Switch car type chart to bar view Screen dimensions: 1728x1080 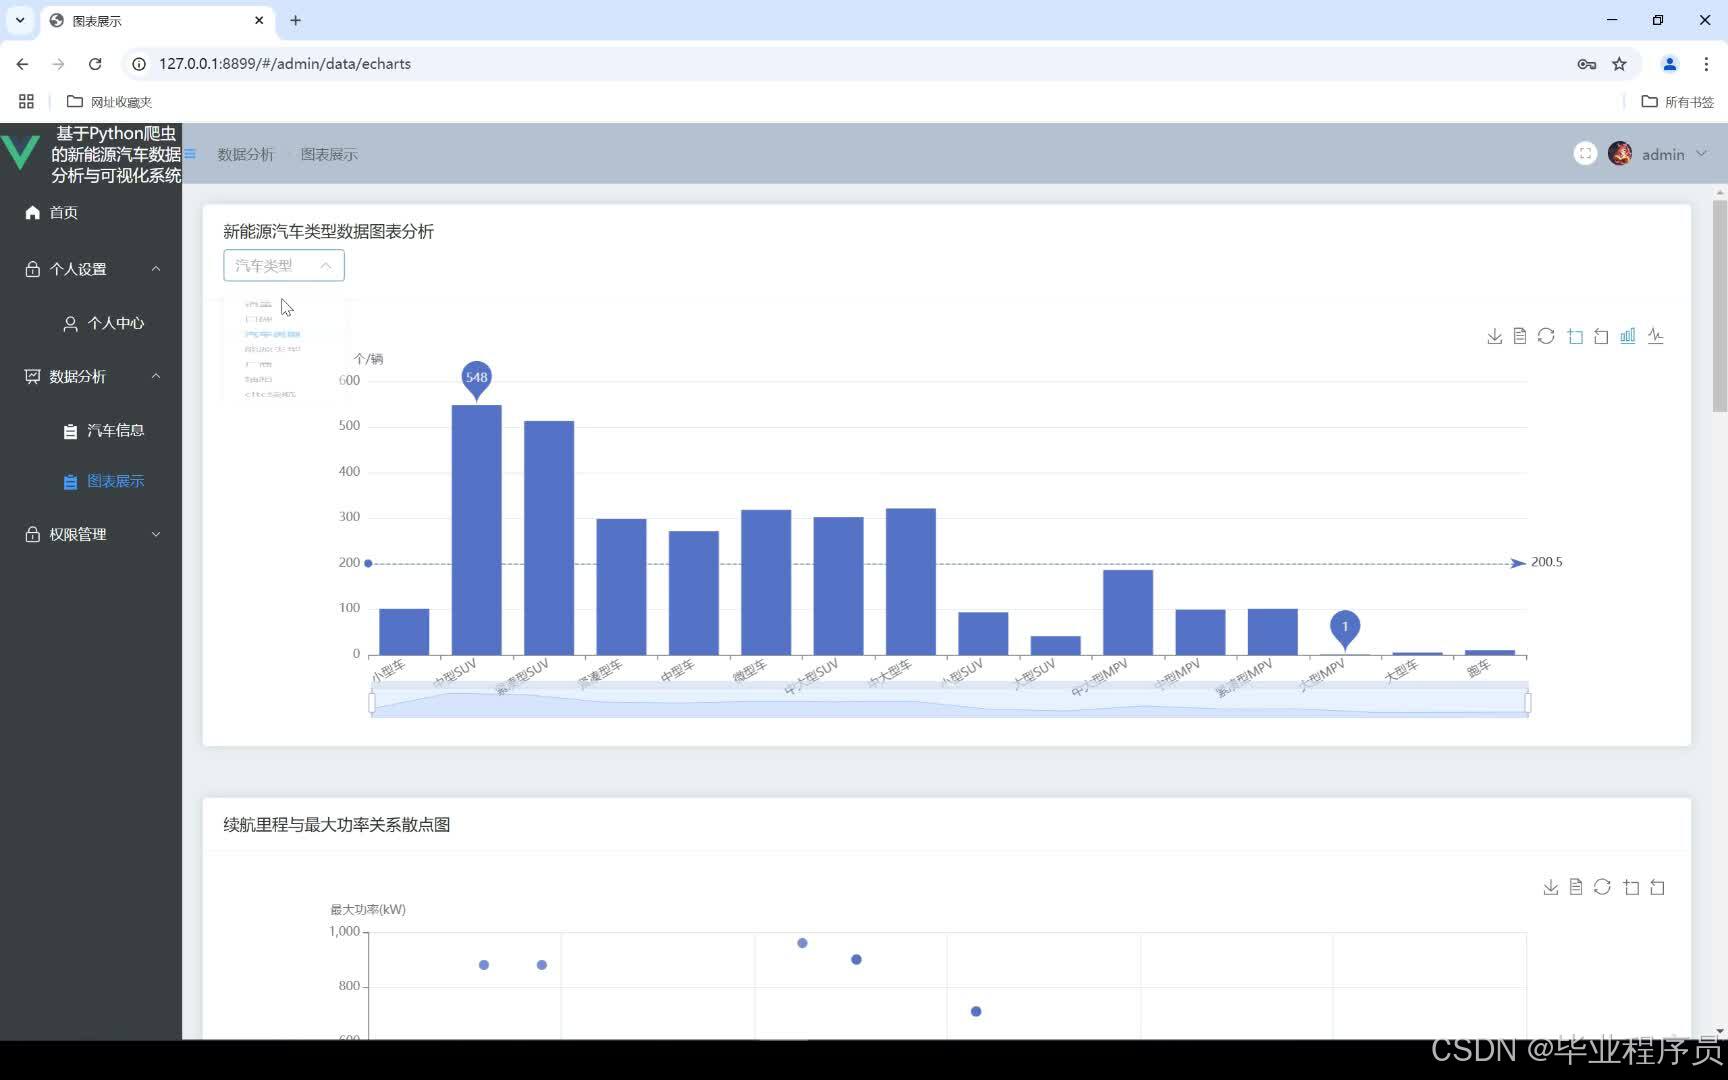[x=1628, y=336]
